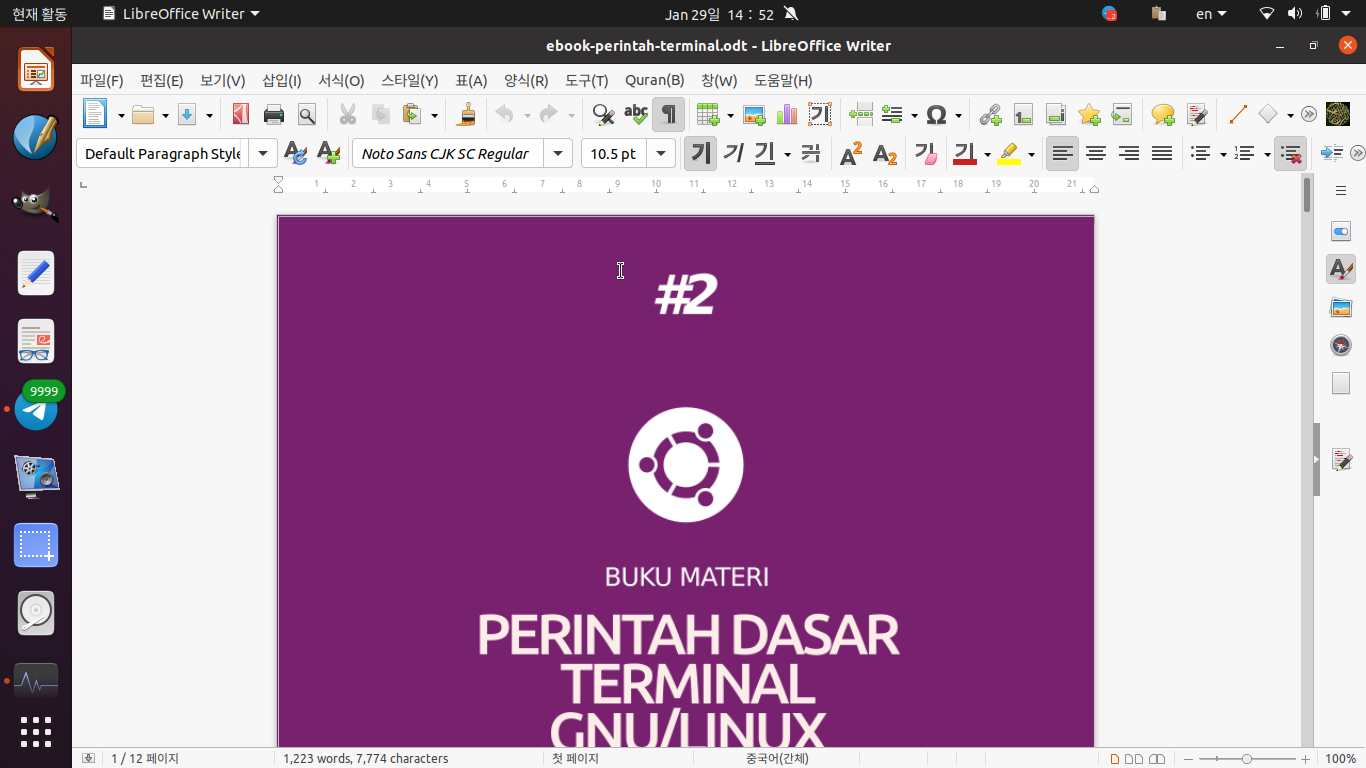1366x768 pixels.
Task: Open the 도움말(H) menu
Action: click(783, 80)
